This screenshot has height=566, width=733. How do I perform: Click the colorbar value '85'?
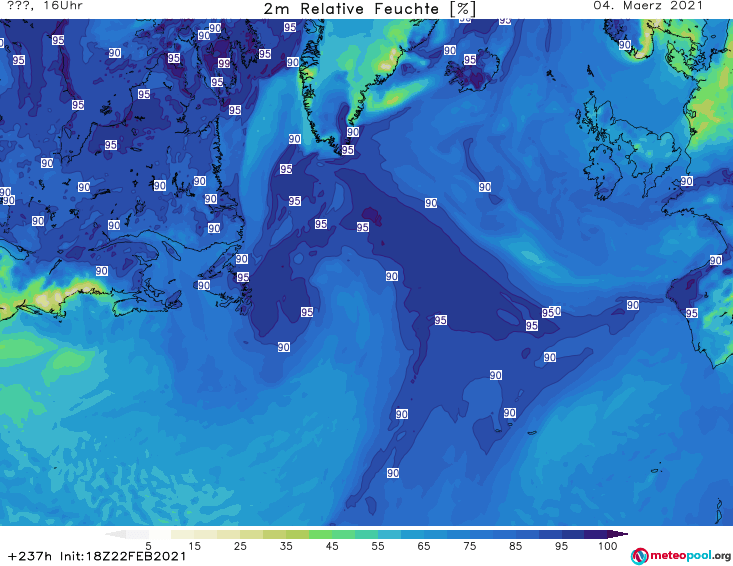click(x=515, y=546)
